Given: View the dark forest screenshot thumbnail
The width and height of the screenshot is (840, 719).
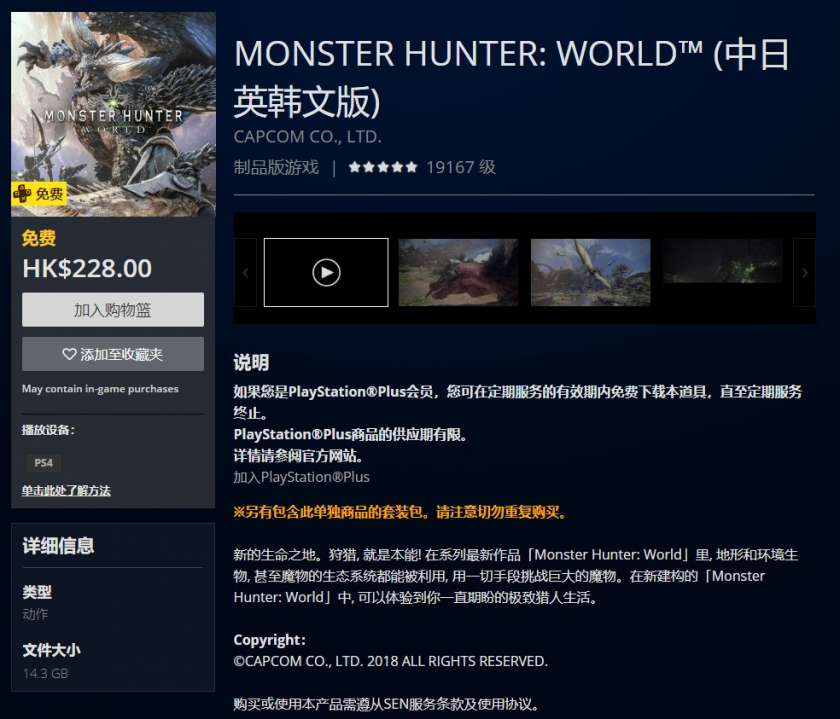Looking at the screenshot, I should point(723,261).
